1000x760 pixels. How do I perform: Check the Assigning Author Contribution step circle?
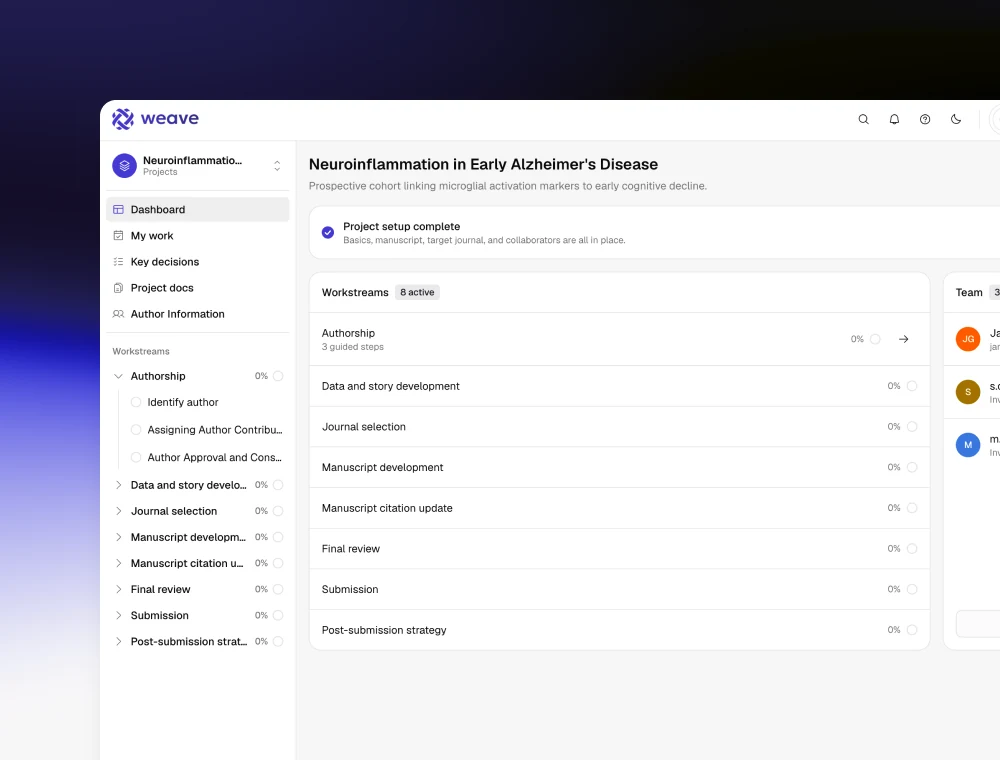coord(136,430)
